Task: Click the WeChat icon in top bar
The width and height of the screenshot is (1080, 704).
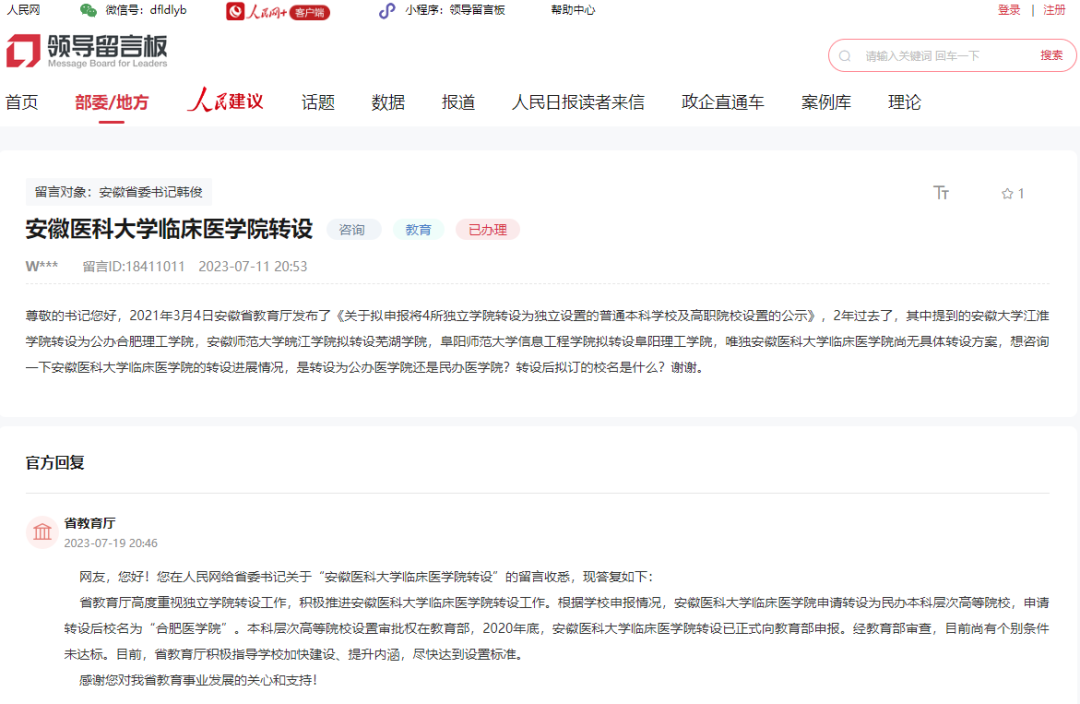Action: (89, 10)
